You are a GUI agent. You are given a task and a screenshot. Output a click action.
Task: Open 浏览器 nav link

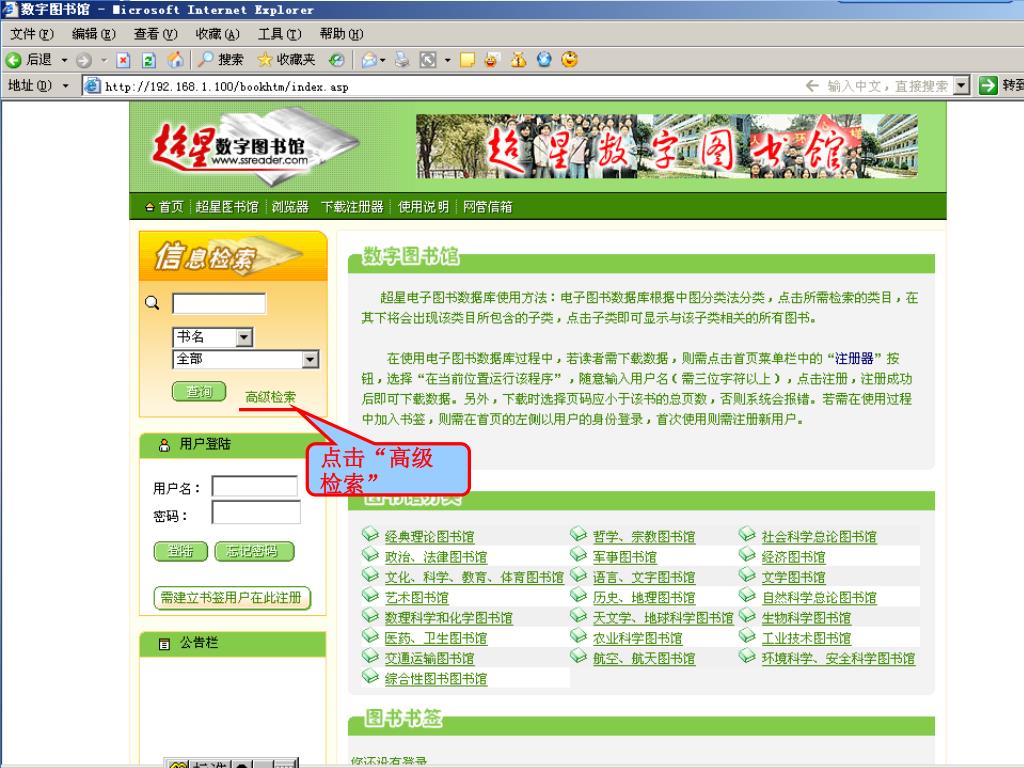coord(290,207)
